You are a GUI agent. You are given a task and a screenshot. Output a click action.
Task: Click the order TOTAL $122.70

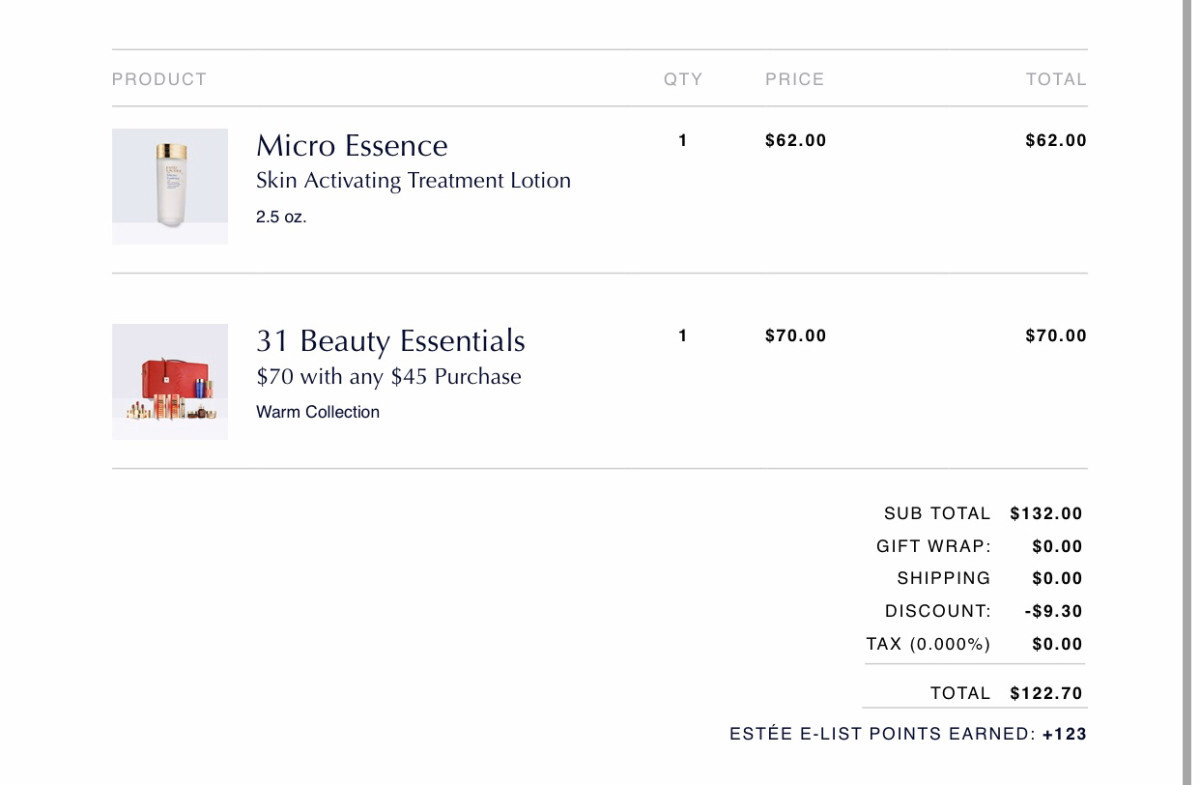pos(1046,693)
